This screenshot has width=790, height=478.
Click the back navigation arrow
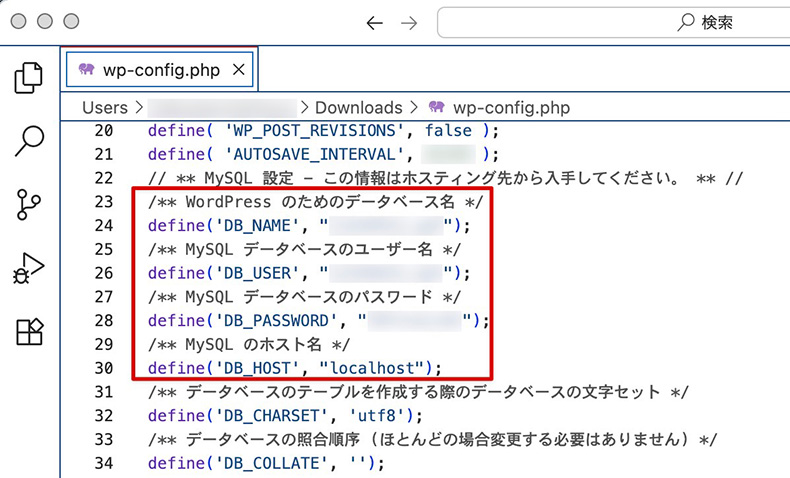point(374,23)
